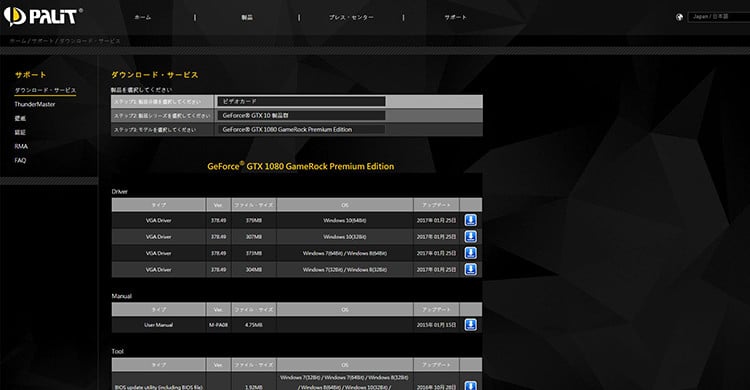Open 製品 in the top navigation
Viewport: 750px width, 390px height.
247,17
